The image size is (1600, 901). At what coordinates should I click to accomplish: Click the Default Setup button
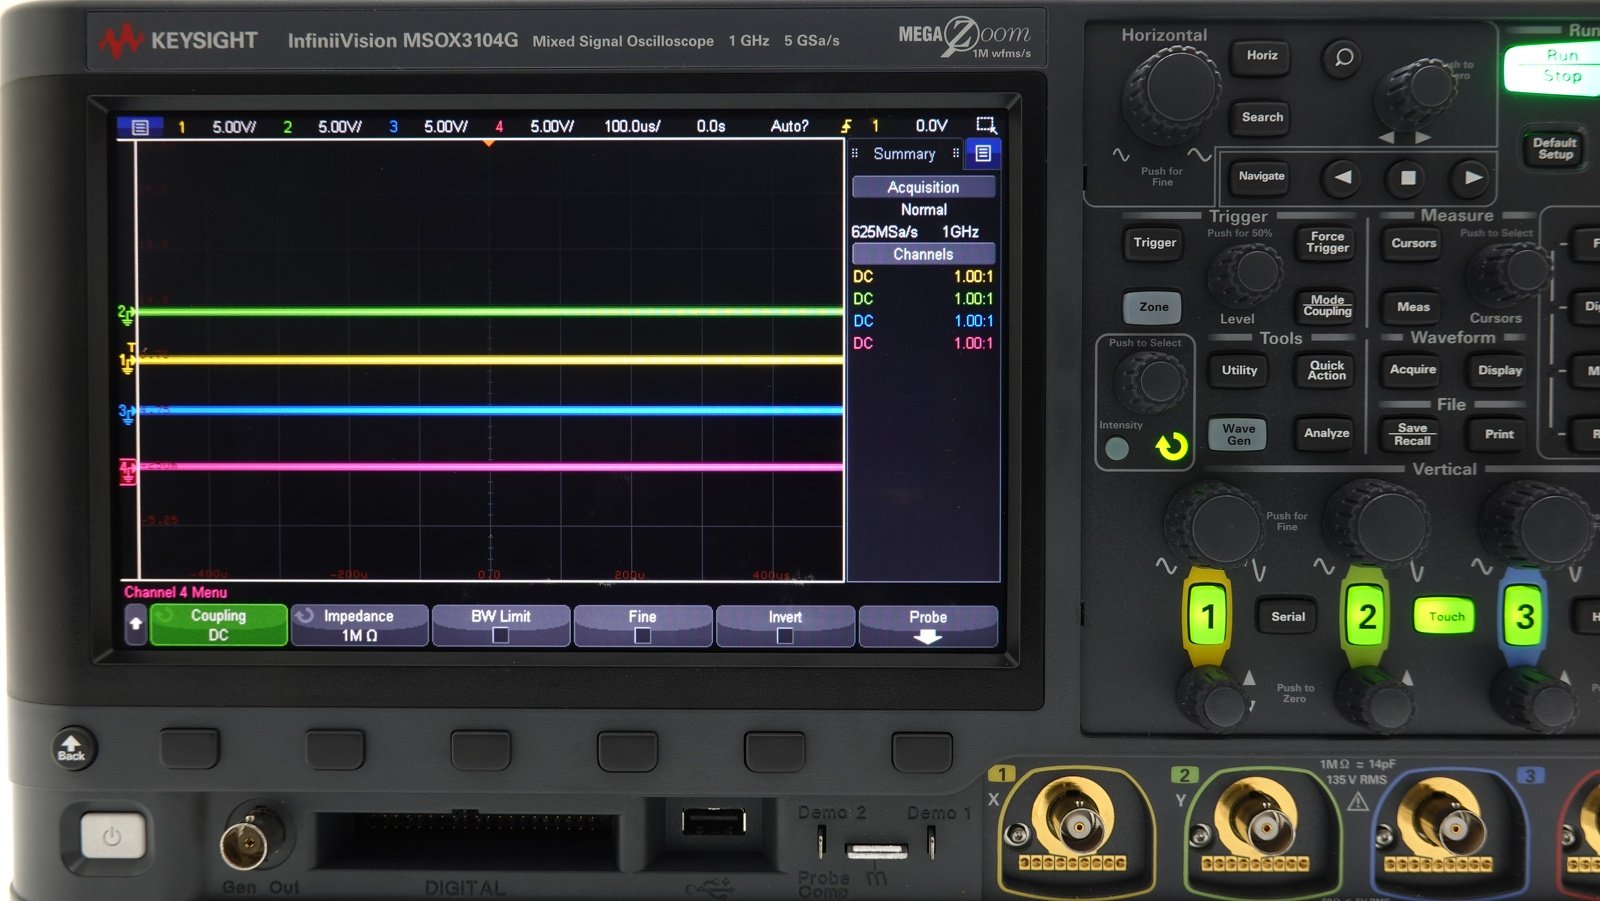click(1554, 149)
